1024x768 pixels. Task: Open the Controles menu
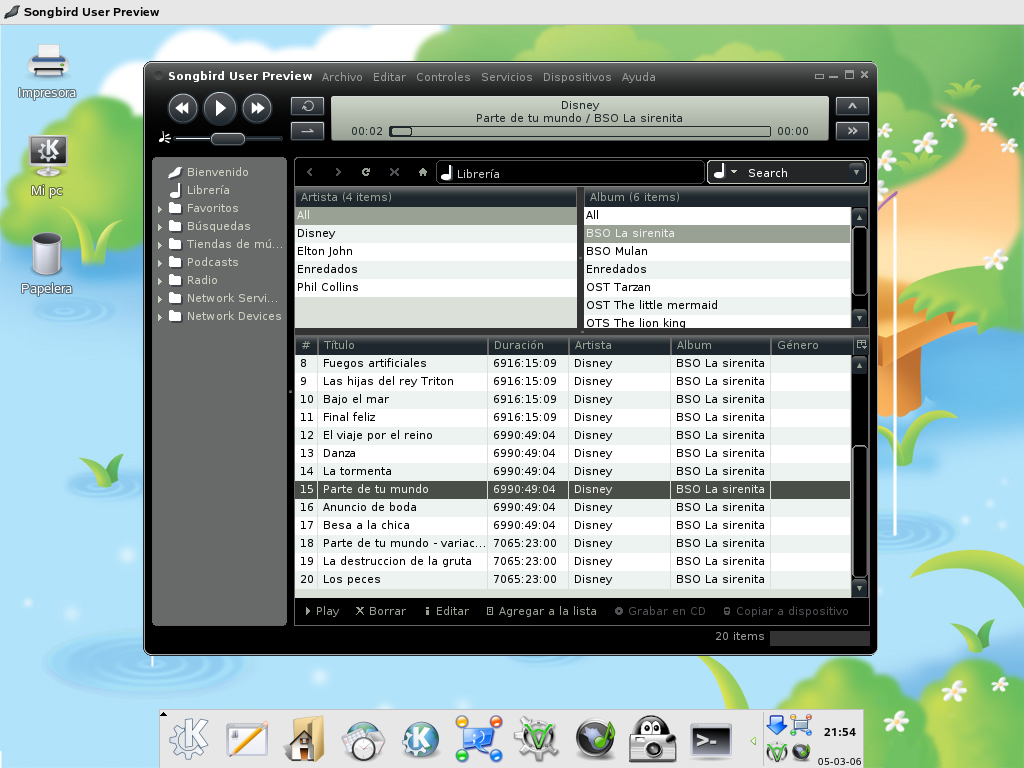(x=443, y=77)
